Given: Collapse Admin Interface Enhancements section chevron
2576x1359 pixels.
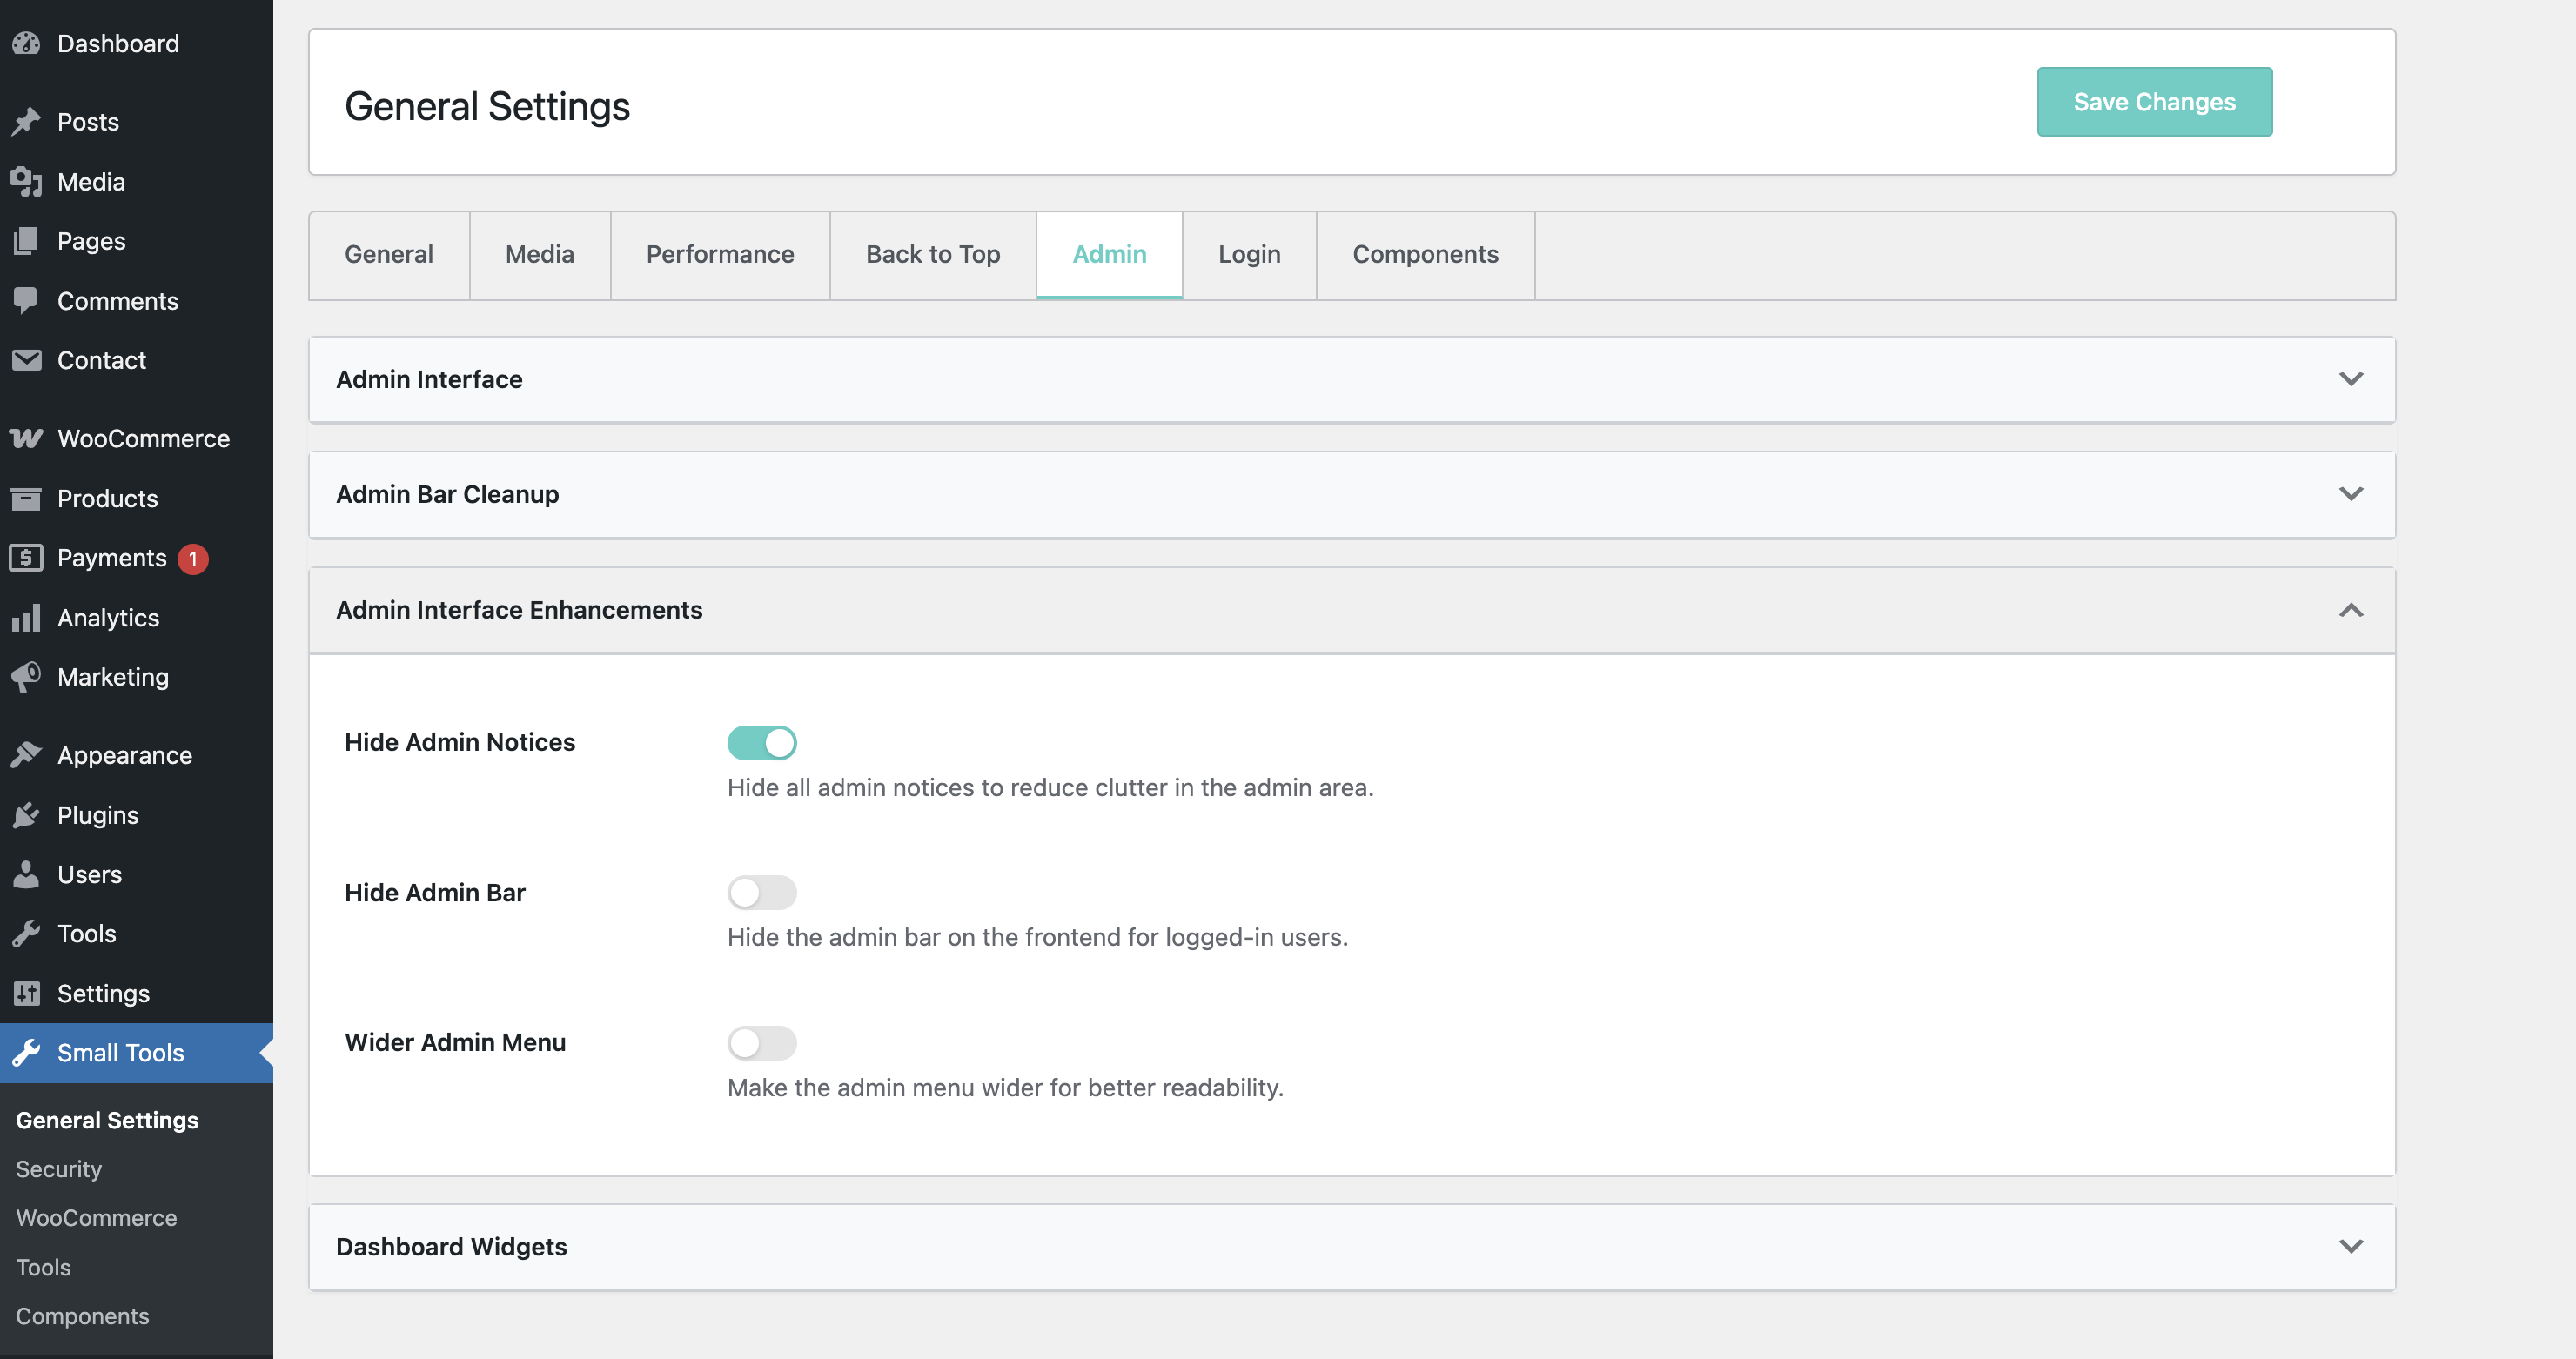Looking at the screenshot, I should [2350, 610].
